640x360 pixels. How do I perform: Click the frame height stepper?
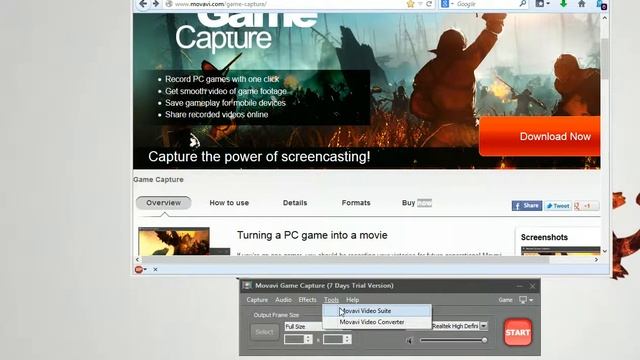click(347, 339)
